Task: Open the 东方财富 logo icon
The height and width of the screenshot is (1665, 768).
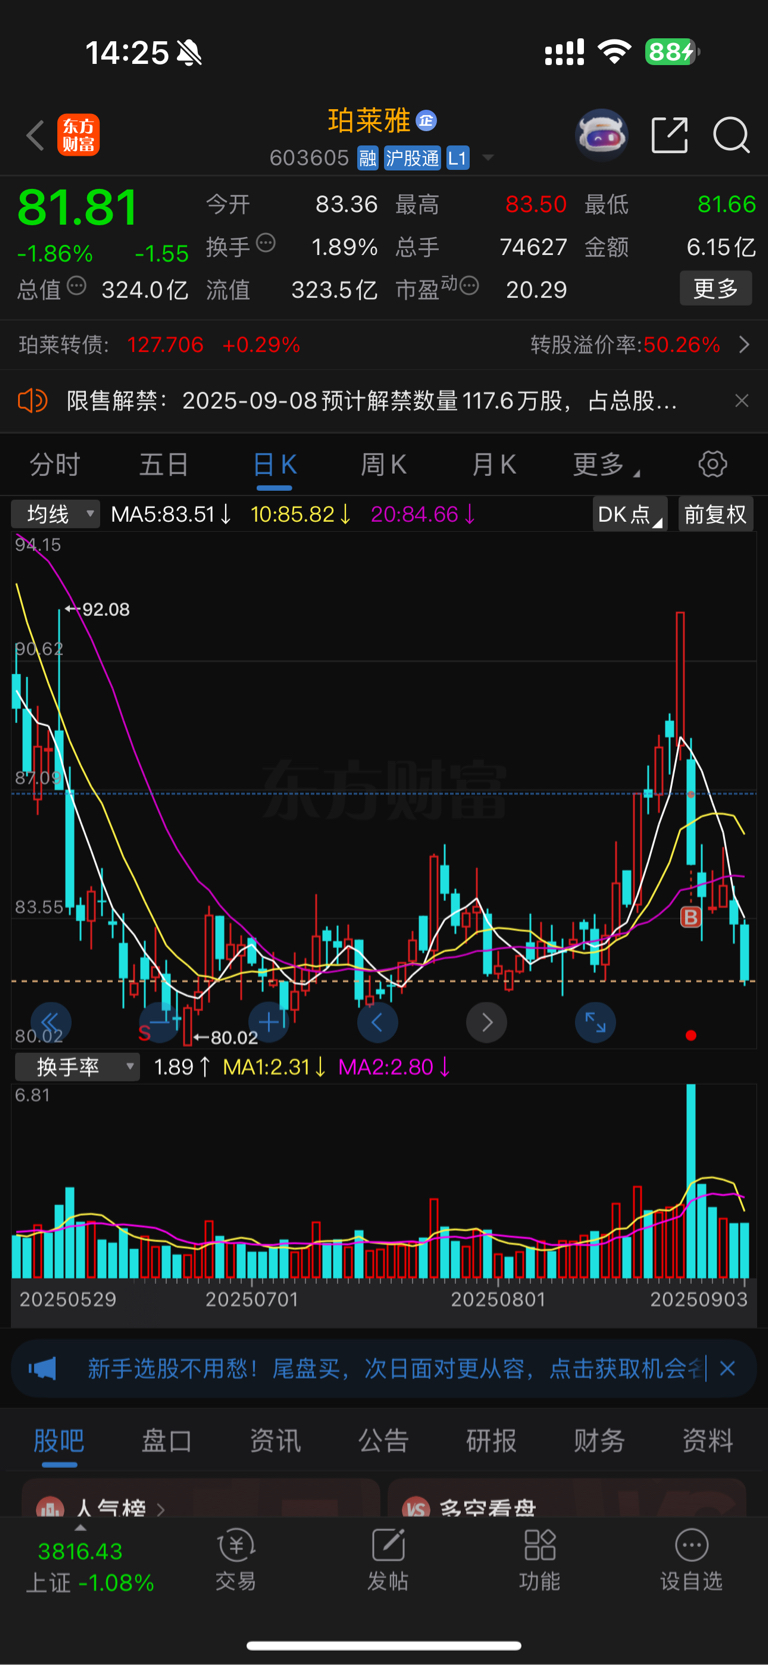Action: coord(79,135)
